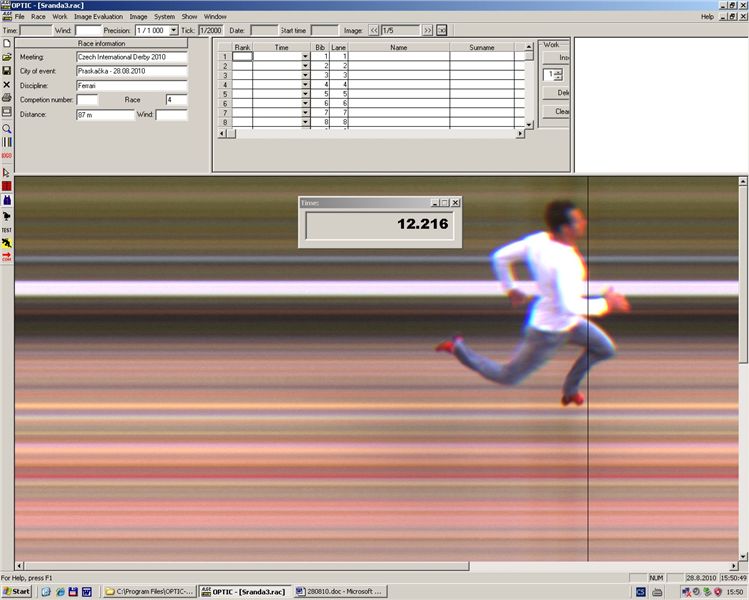Image resolution: width=749 pixels, height=600 pixels.
Task: Click the Word icon in quick launch
Action: [x=86, y=591]
